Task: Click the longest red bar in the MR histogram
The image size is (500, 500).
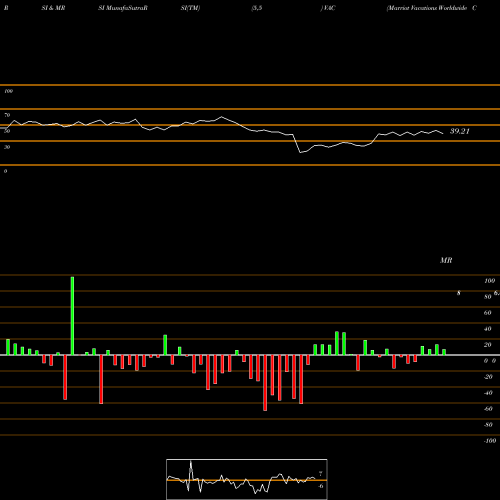Action: point(265,383)
